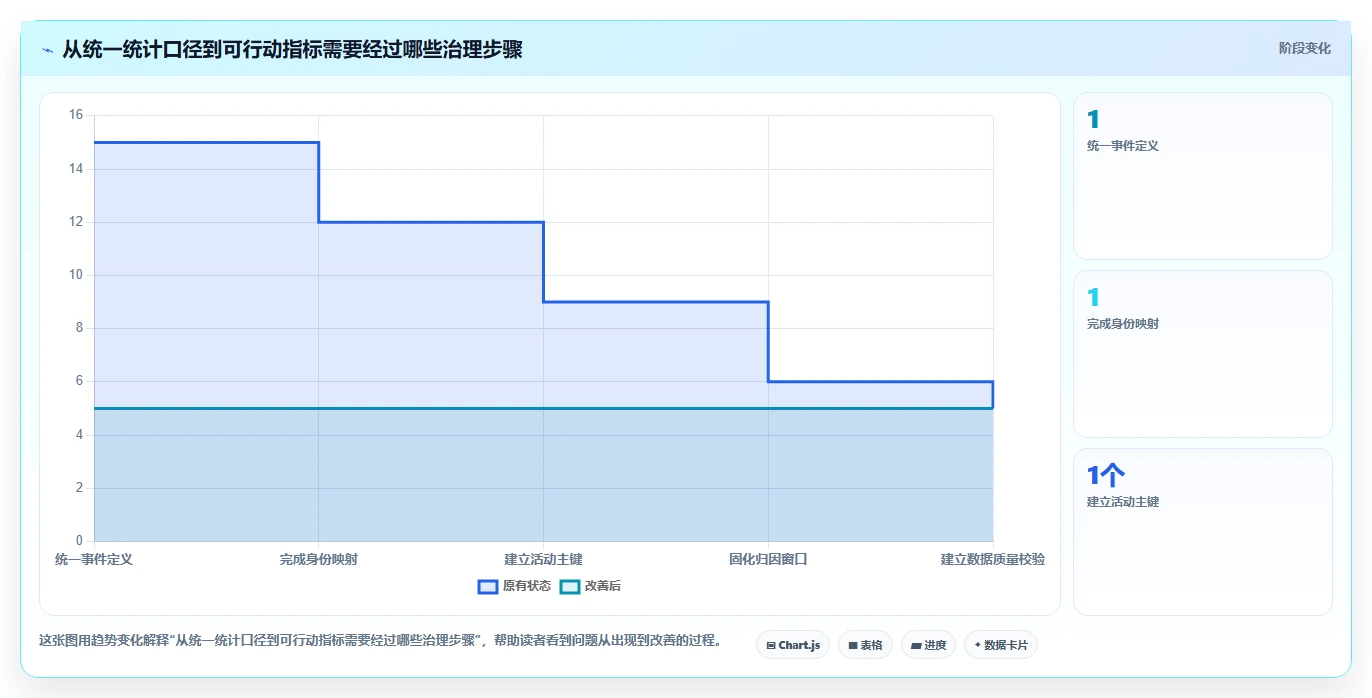Click x-axis label 完成身份映射
The height and width of the screenshot is (698, 1372).
tap(319, 559)
